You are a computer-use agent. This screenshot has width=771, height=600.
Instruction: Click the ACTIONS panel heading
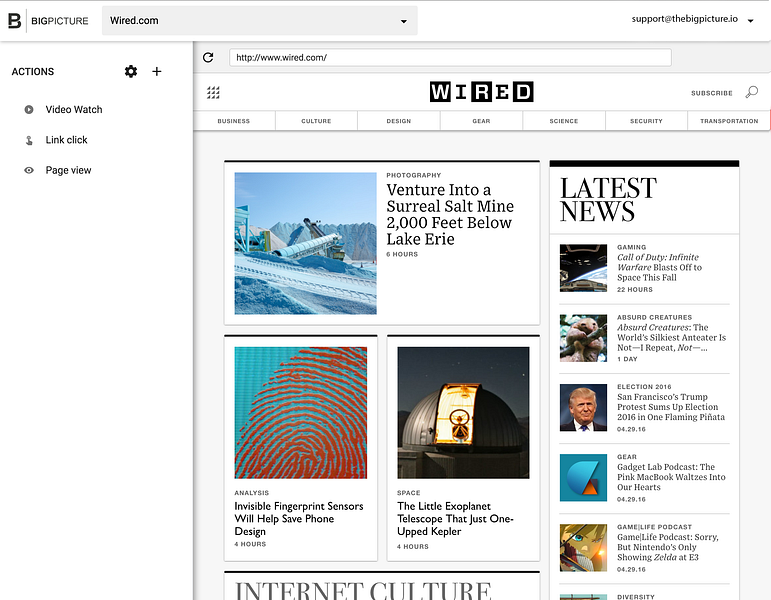pyautogui.click(x=33, y=72)
